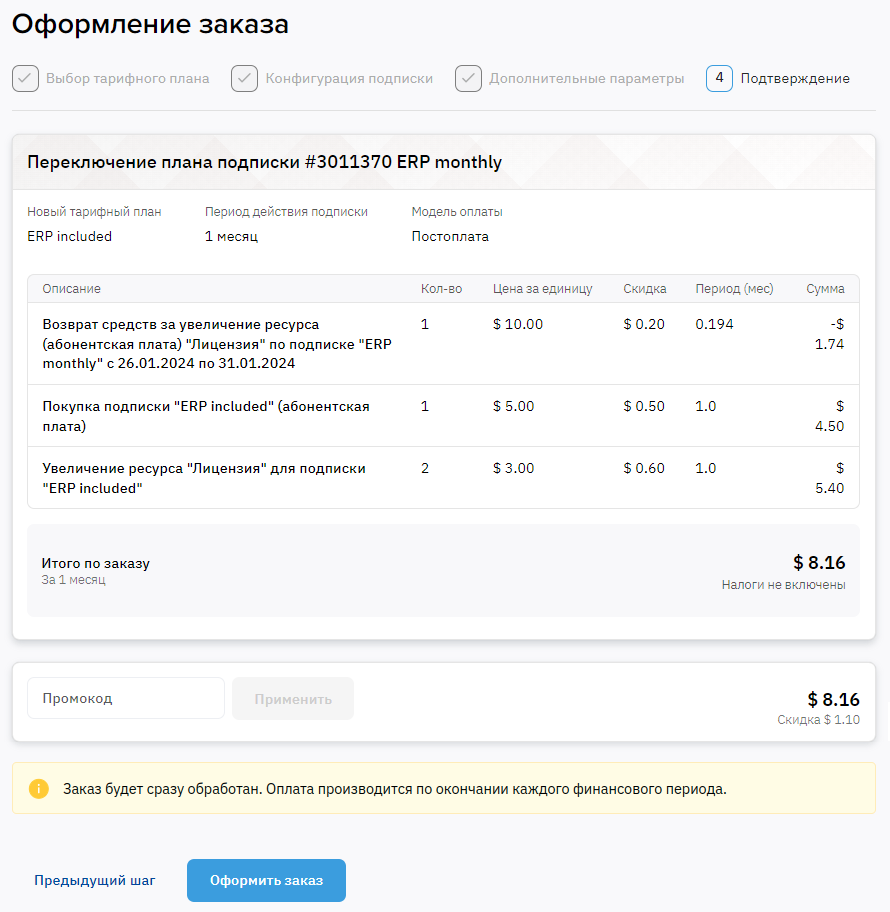Viewport: 890px width, 912px height.
Task: Click the Сумма column header
Action: tap(825, 288)
